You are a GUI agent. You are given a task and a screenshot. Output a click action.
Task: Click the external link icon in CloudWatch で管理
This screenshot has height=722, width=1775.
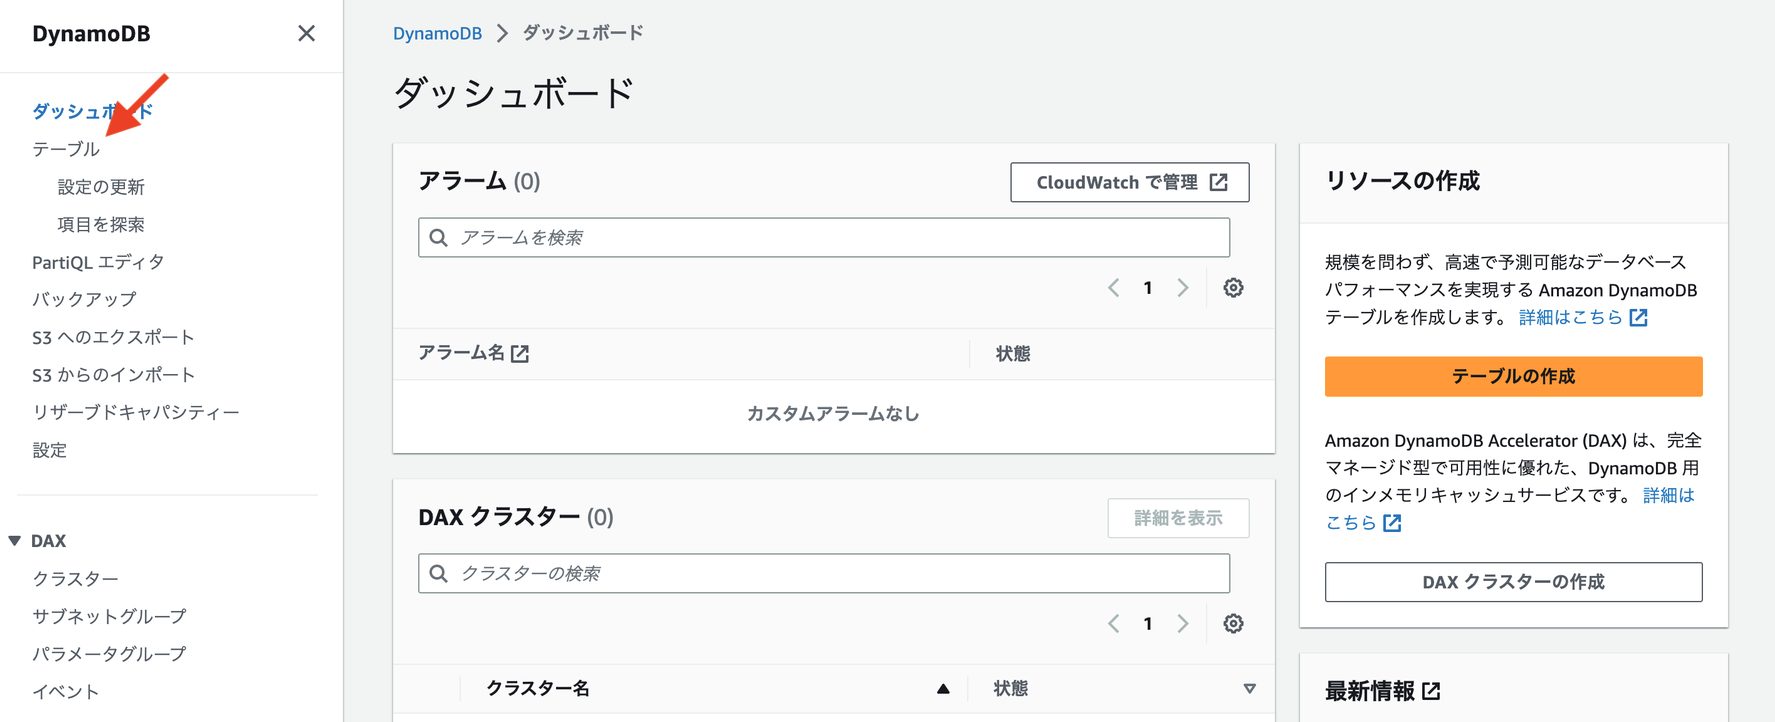pyautogui.click(x=1219, y=182)
